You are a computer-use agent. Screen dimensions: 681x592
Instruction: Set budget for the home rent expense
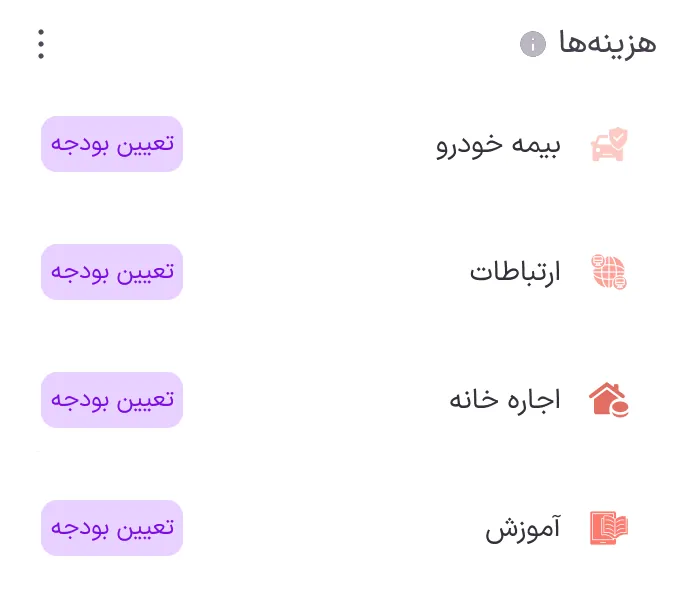[112, 400]
